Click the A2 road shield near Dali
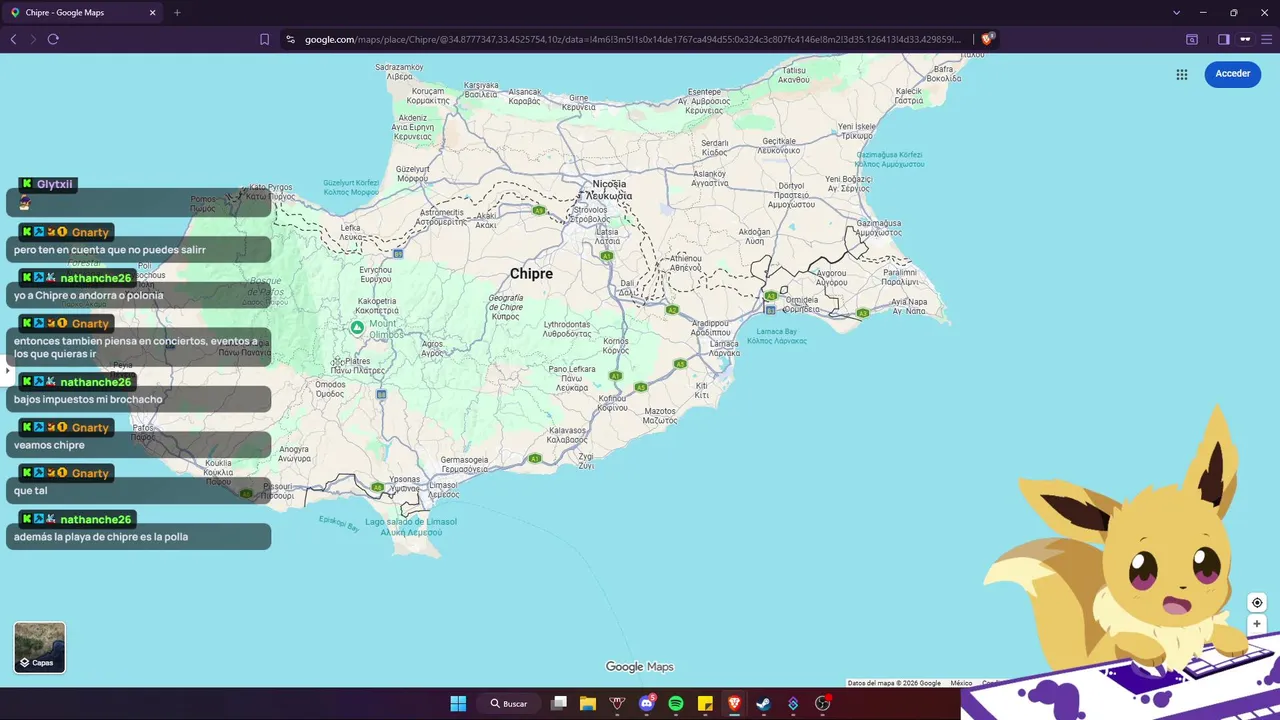This screenshot has height=720, width=1280. click(672, 310)
